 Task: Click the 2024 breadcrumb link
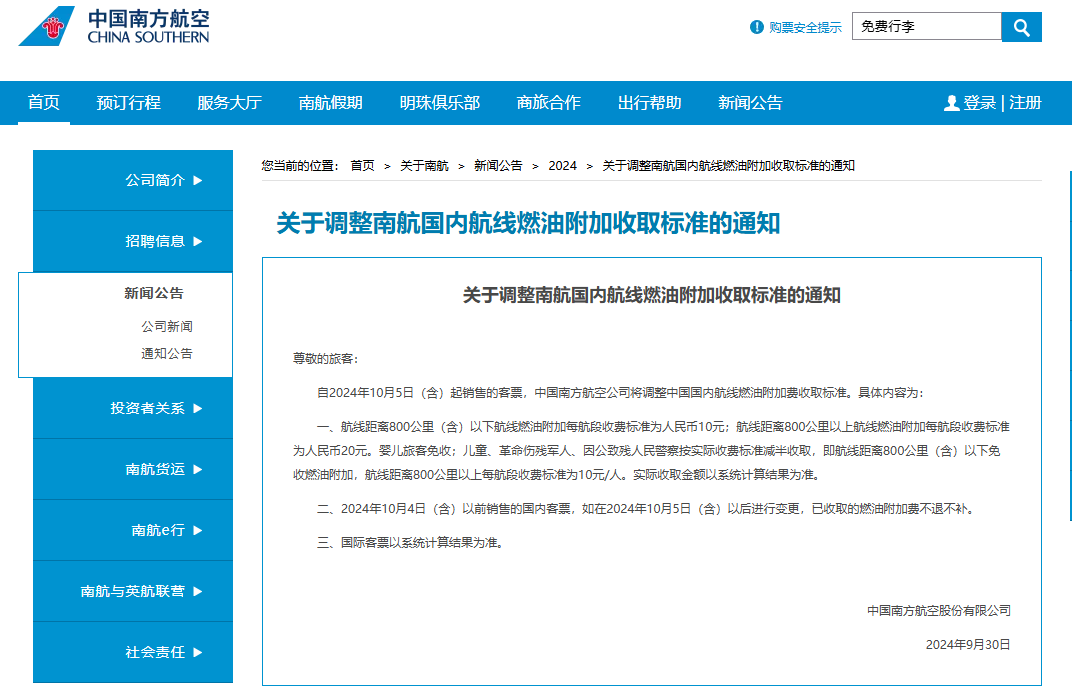coord(562,166)
